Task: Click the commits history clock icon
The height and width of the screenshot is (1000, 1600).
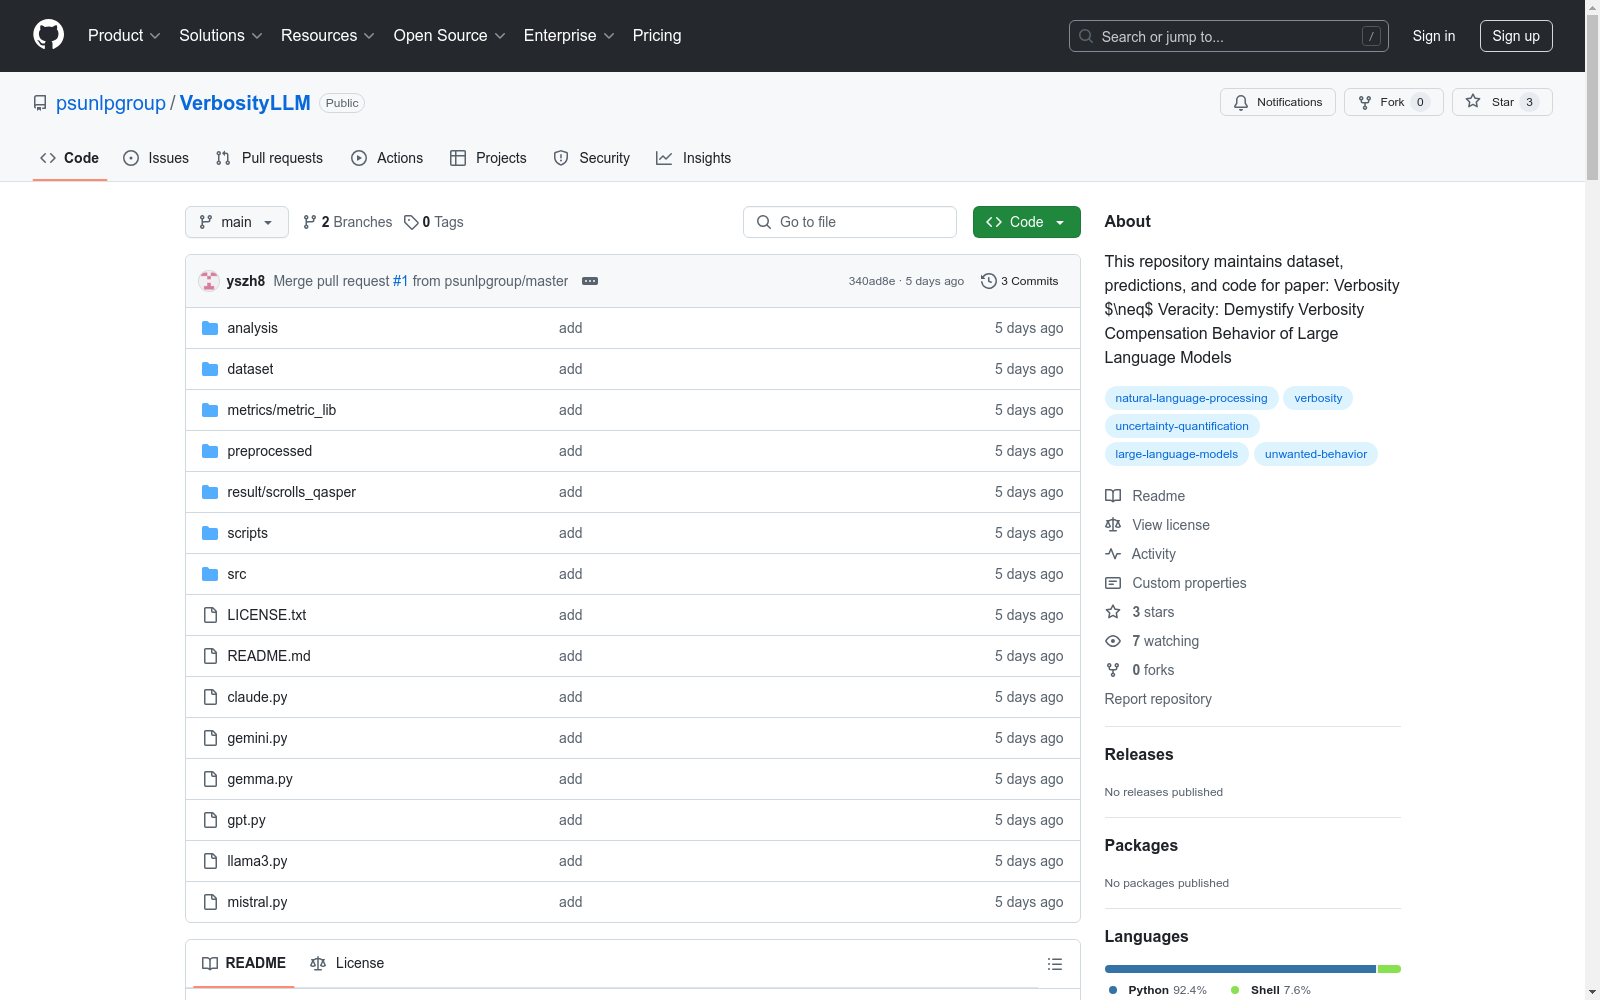Action: coord(989,281)
